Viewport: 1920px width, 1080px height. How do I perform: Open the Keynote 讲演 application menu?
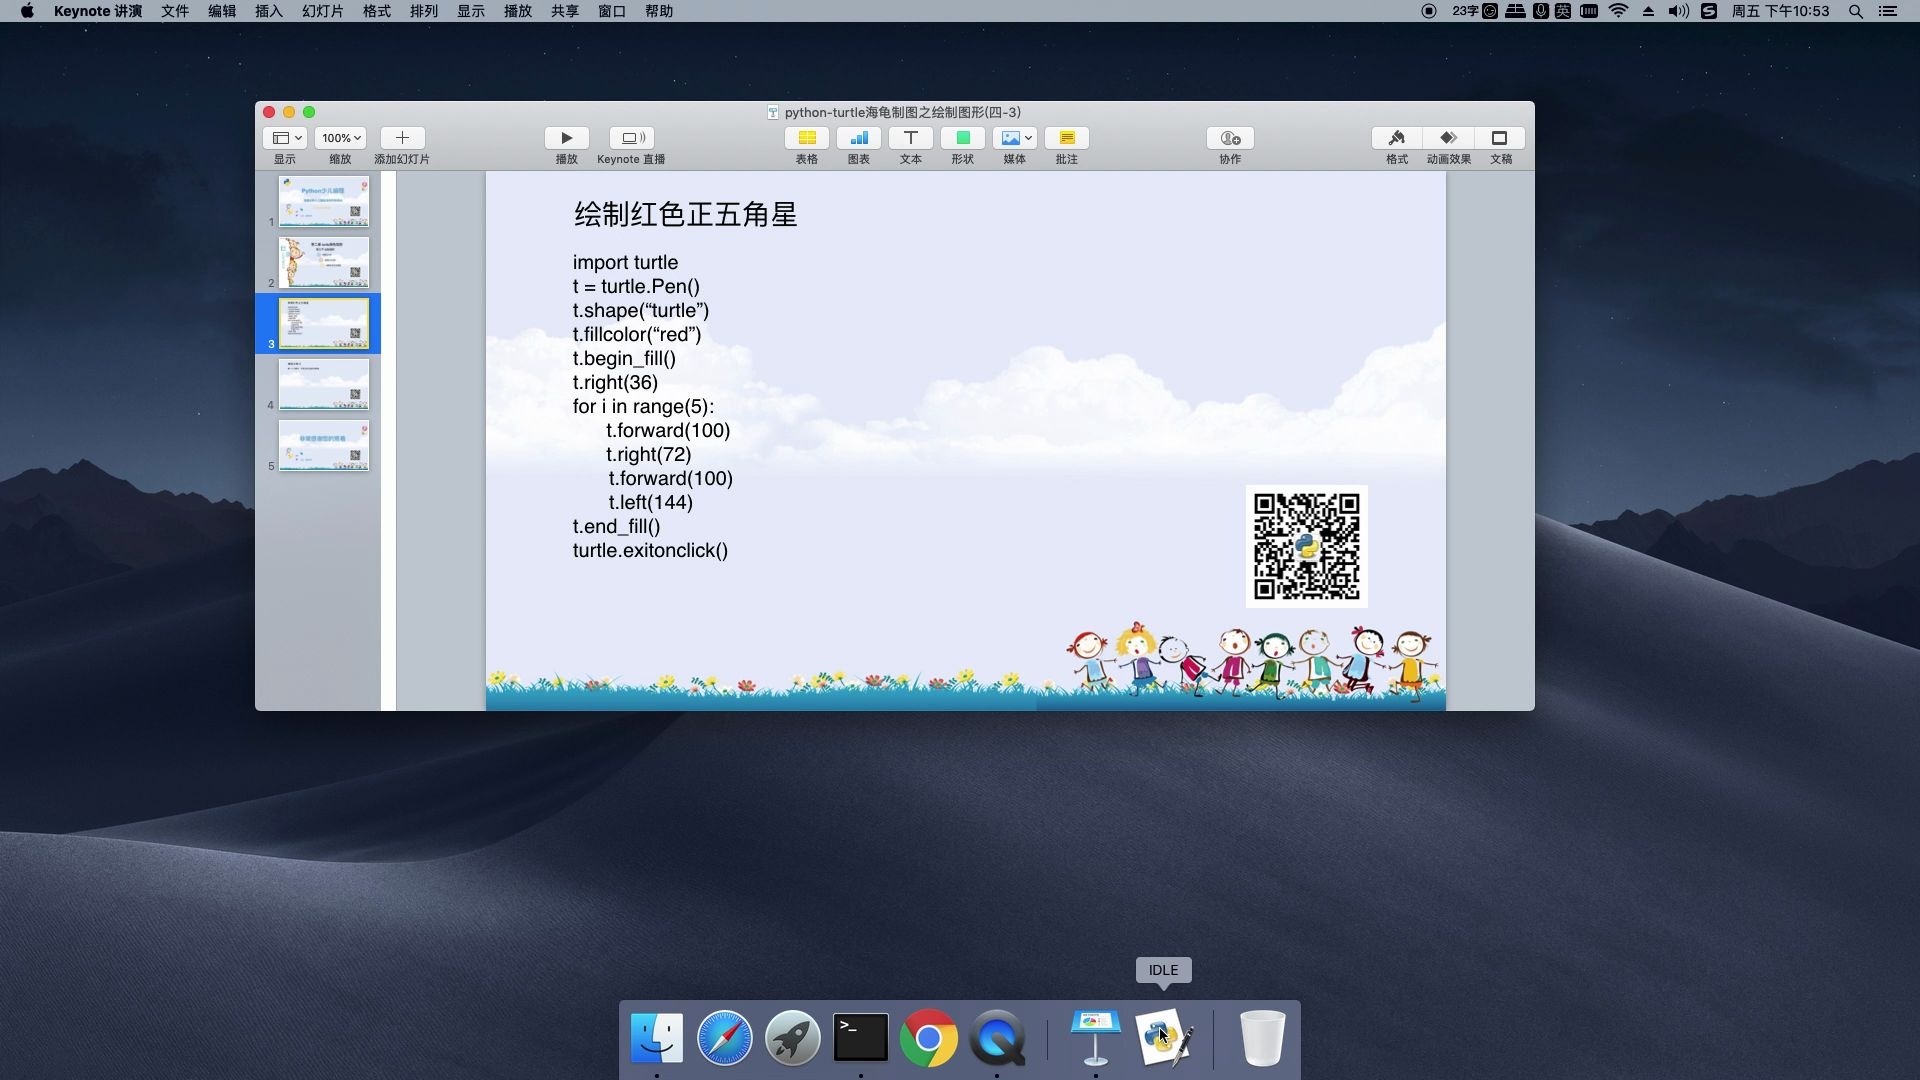98,11
